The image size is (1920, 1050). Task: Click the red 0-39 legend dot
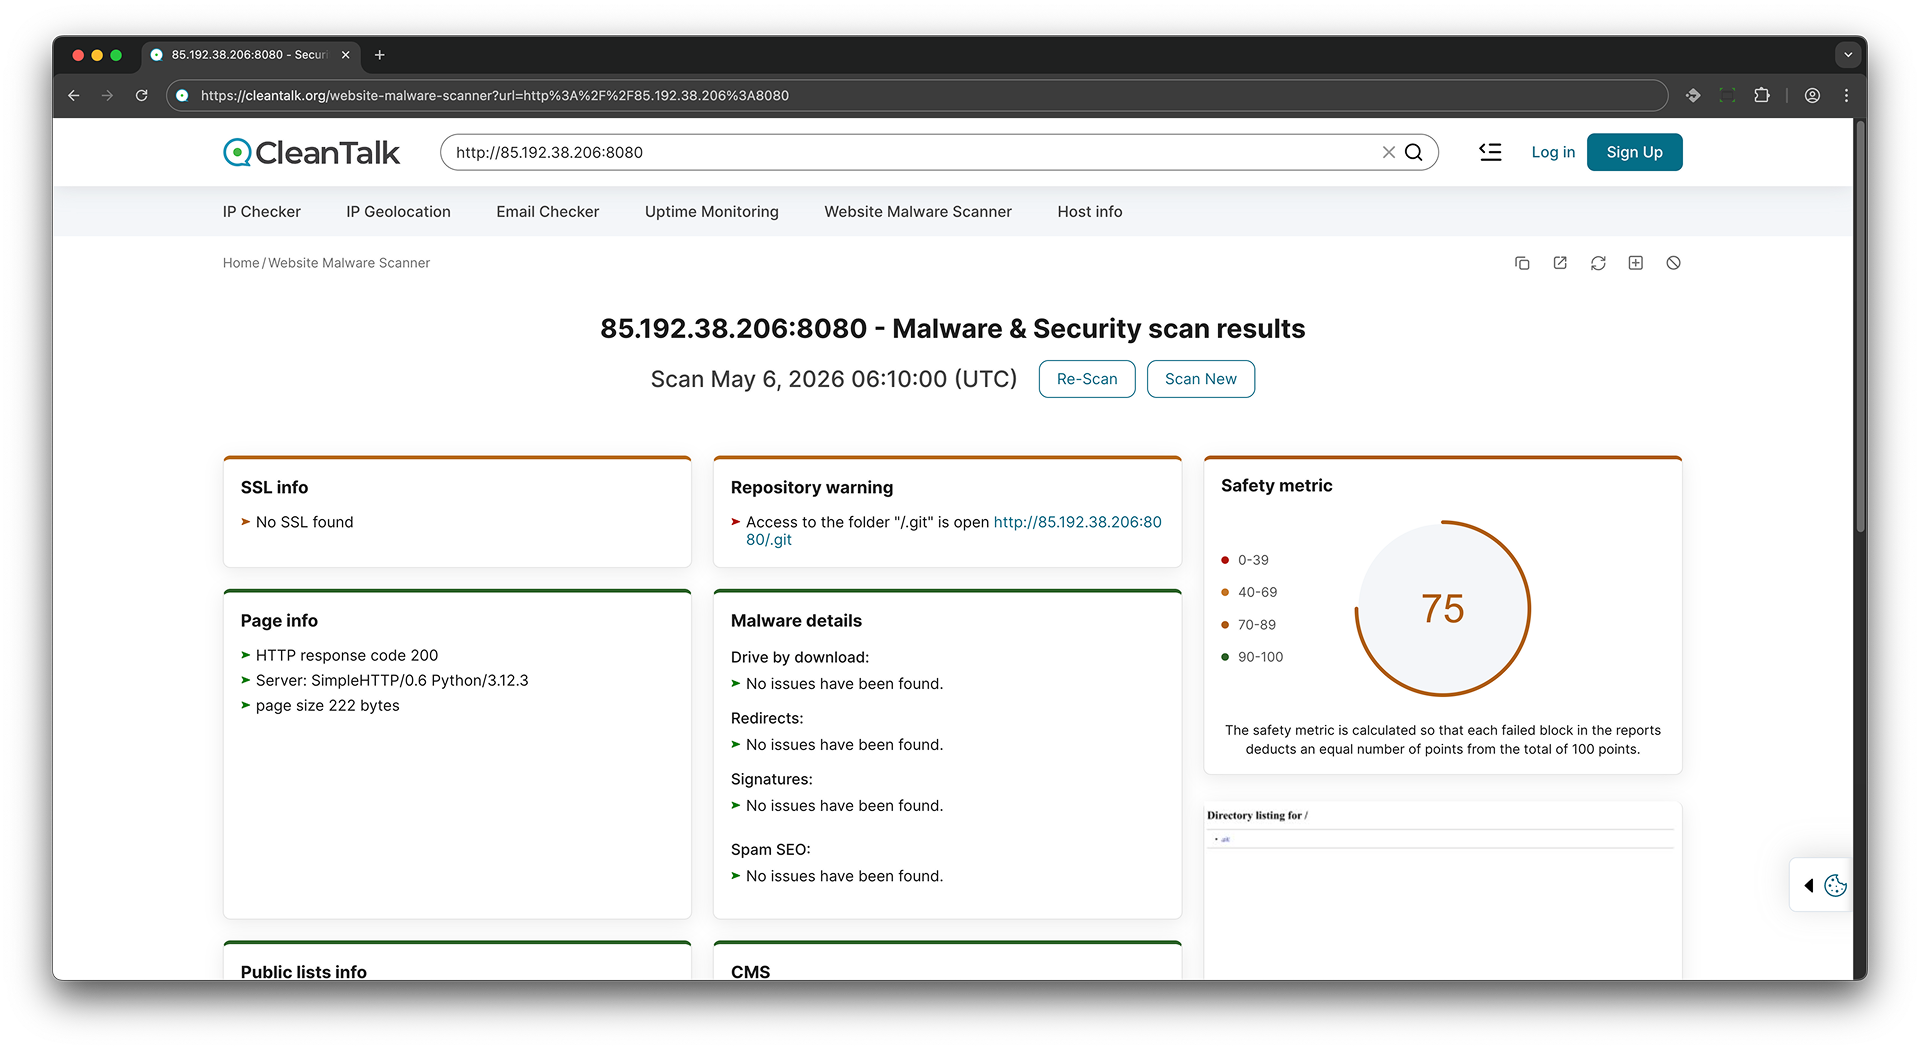(x=1225, y=560)
